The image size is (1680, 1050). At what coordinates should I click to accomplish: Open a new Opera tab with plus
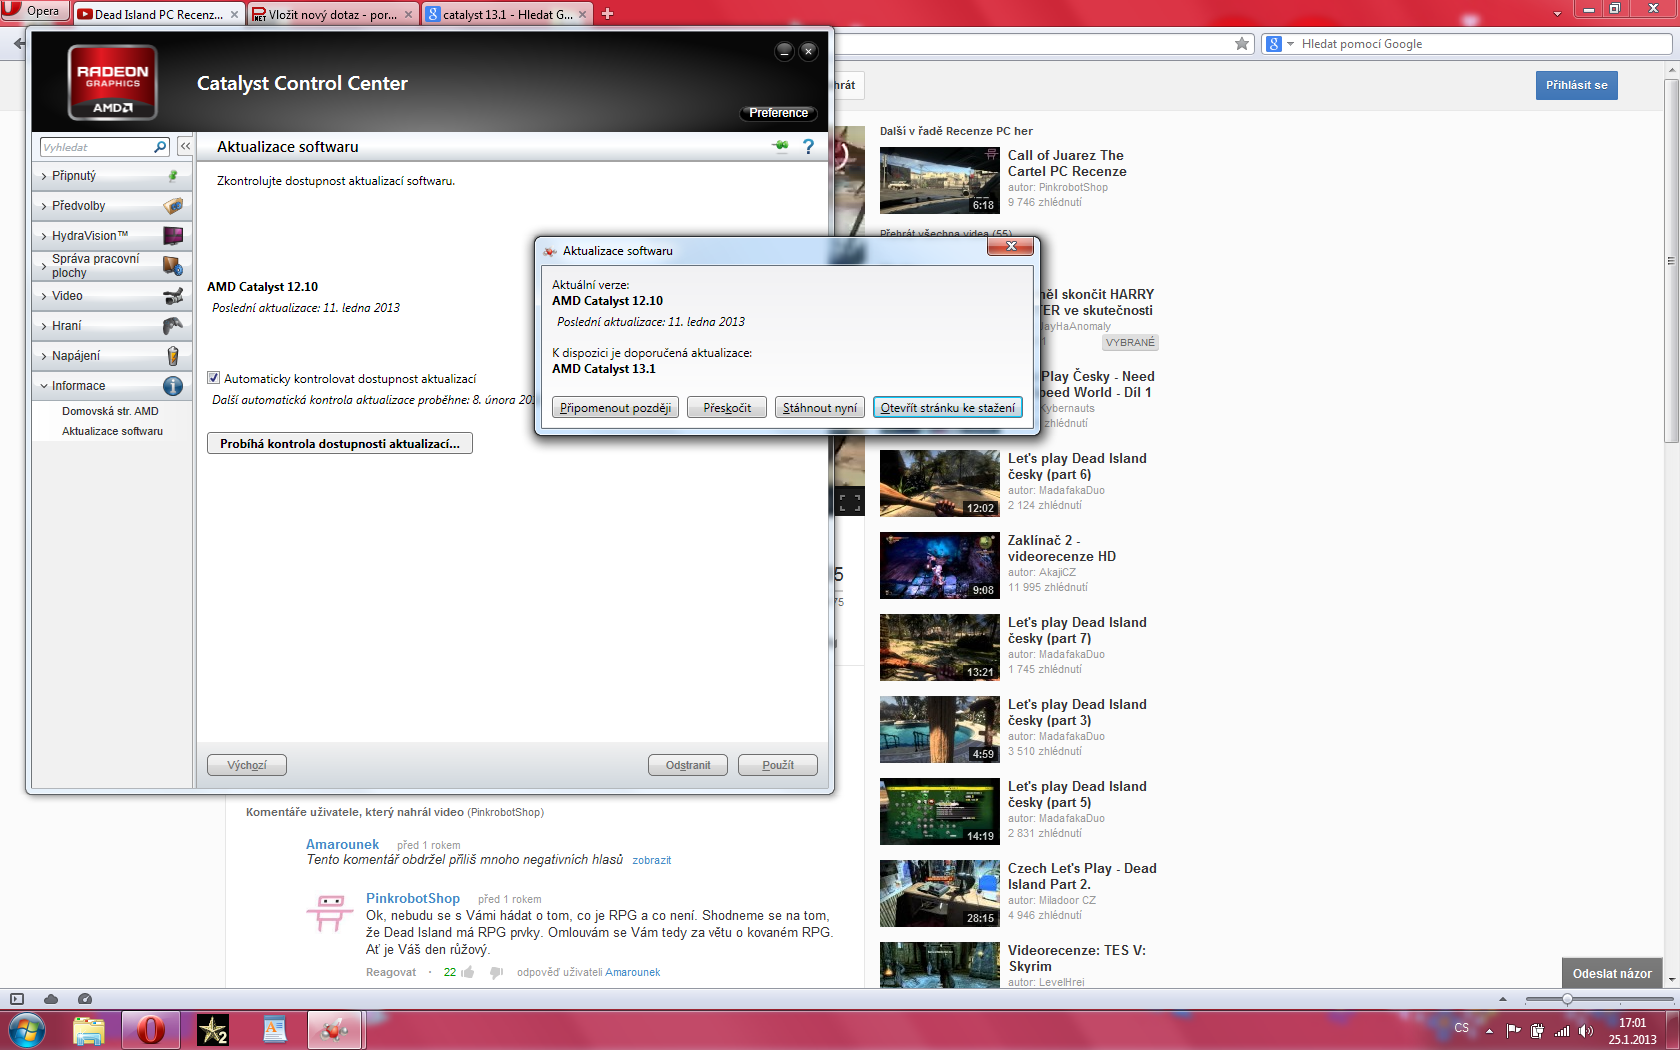[x=607, y=14]
